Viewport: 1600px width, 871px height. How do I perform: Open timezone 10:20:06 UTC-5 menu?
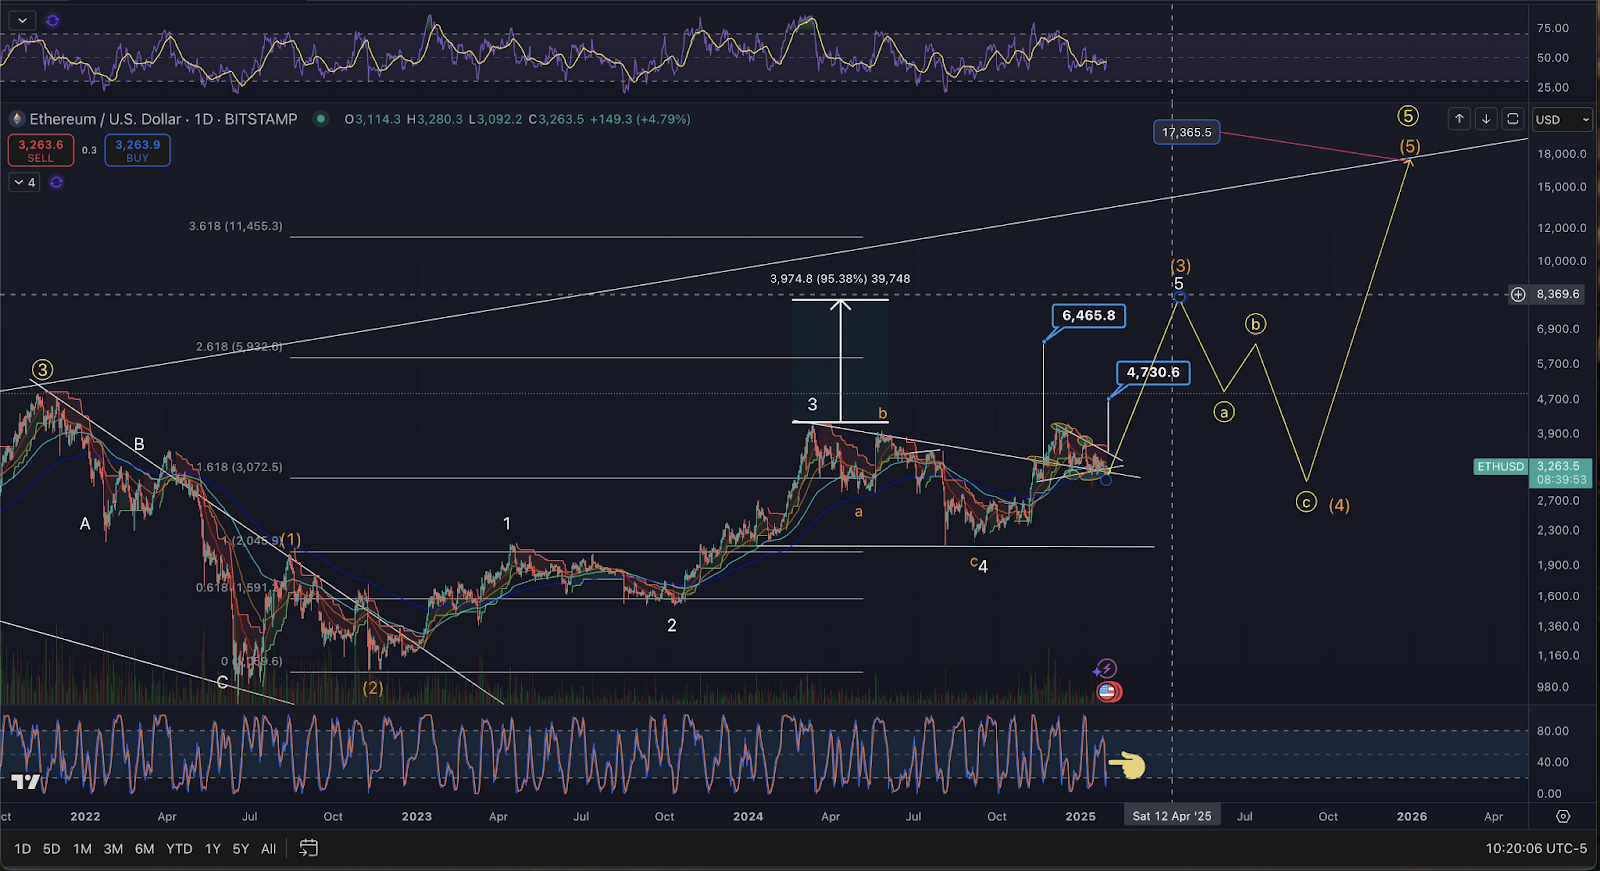[x=1536, y=848]
